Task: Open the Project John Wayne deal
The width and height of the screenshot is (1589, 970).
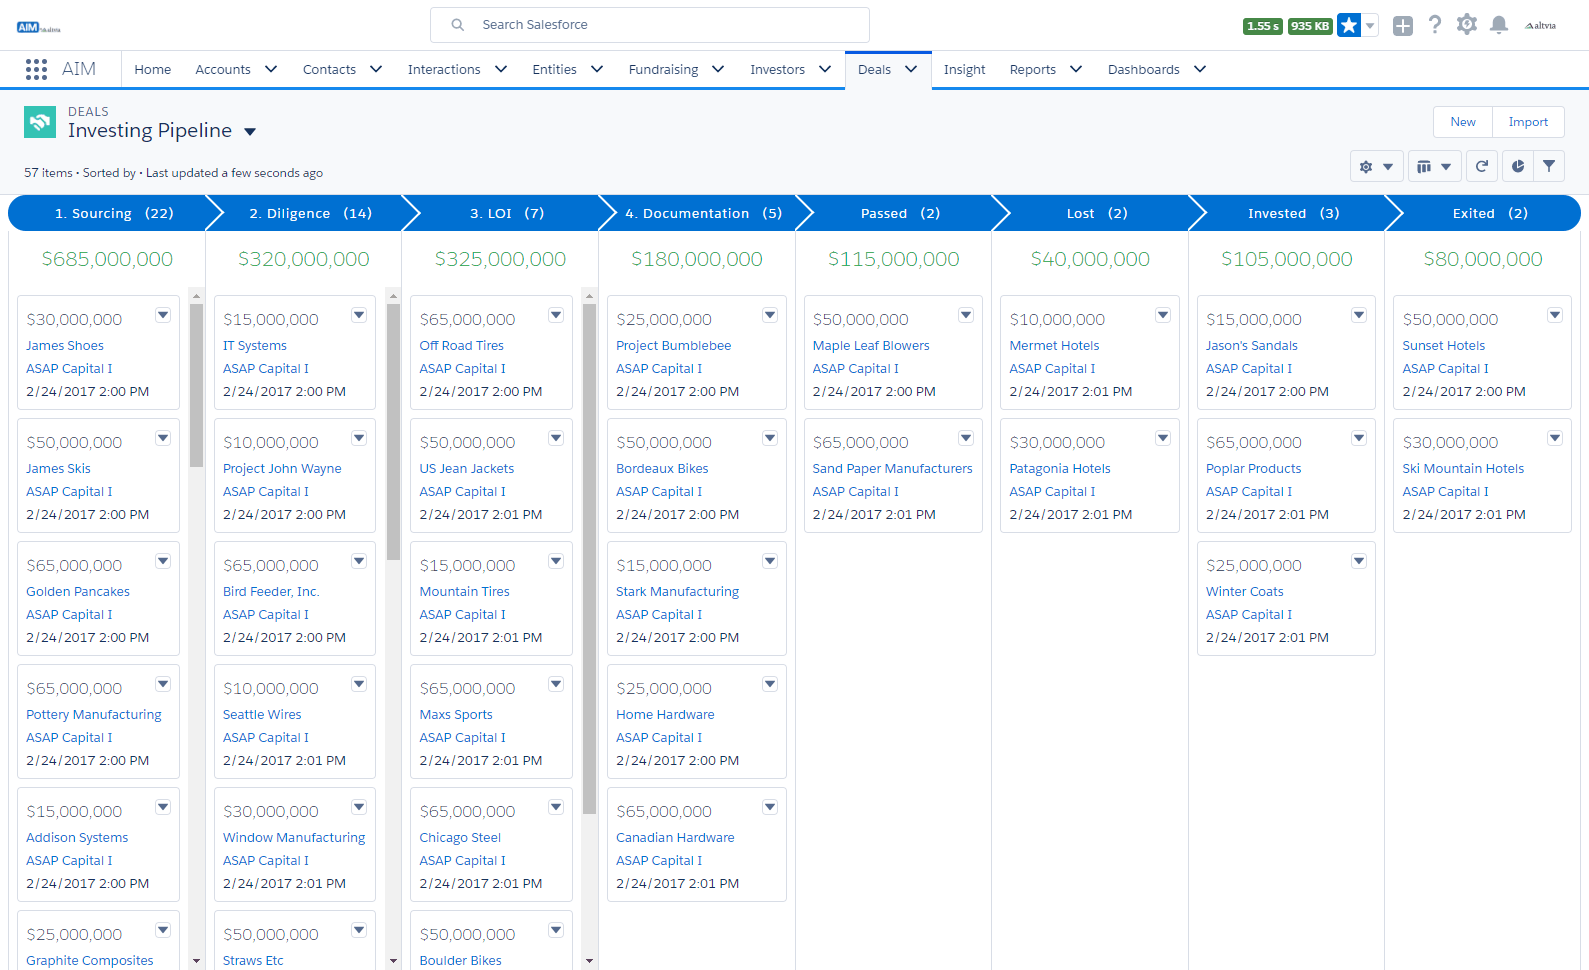Action: coord(282,468)
